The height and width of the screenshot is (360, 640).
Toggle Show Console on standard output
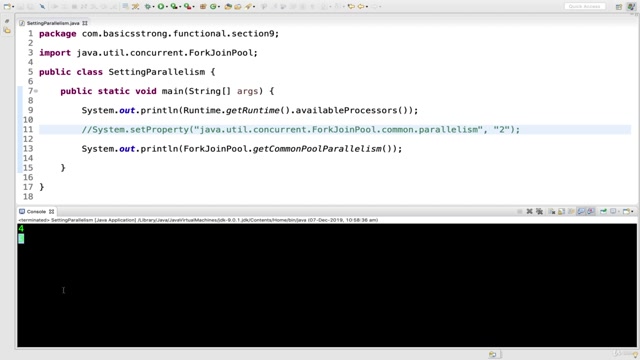click(x=581, y=211)
